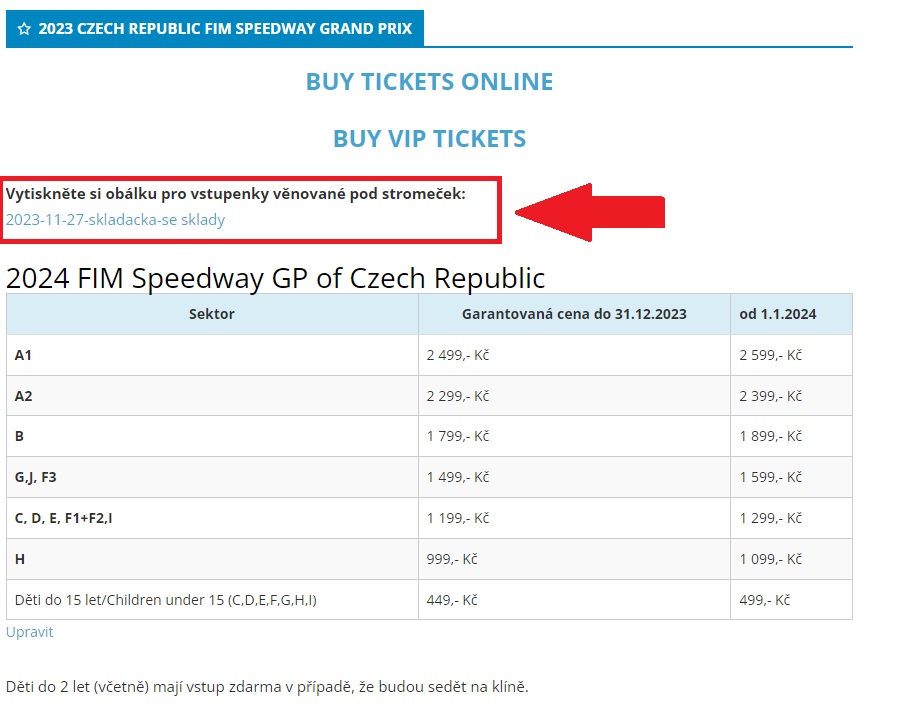Select the A1 sector row label

tap(23, 355)
